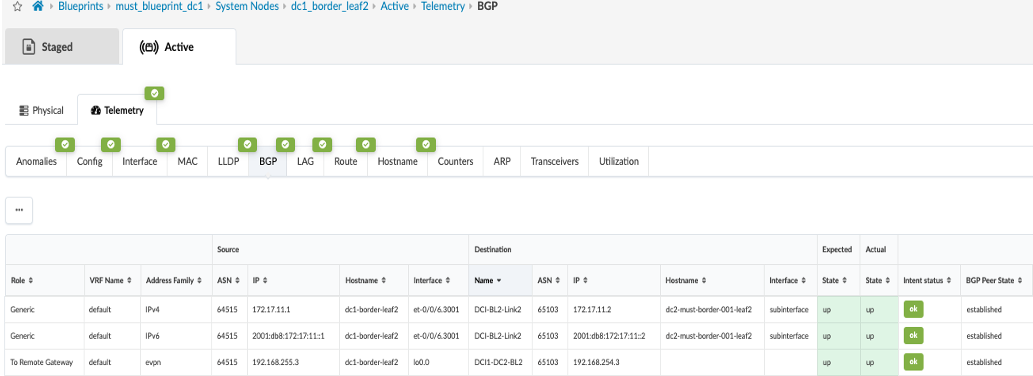Open System Nodes breadcrumb link
Screen dimensions: 1033x376
[246, 7]
